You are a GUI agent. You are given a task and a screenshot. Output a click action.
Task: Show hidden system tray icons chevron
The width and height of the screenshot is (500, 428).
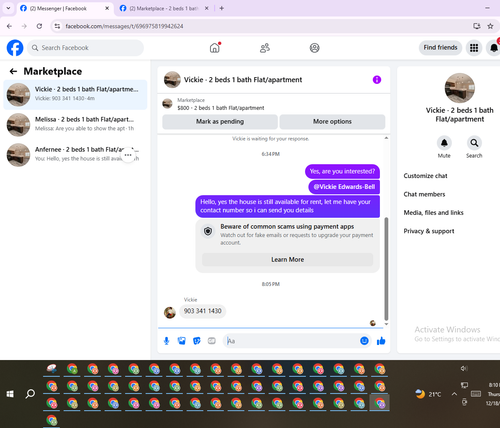pyautogui.click(x=454, y=394)
